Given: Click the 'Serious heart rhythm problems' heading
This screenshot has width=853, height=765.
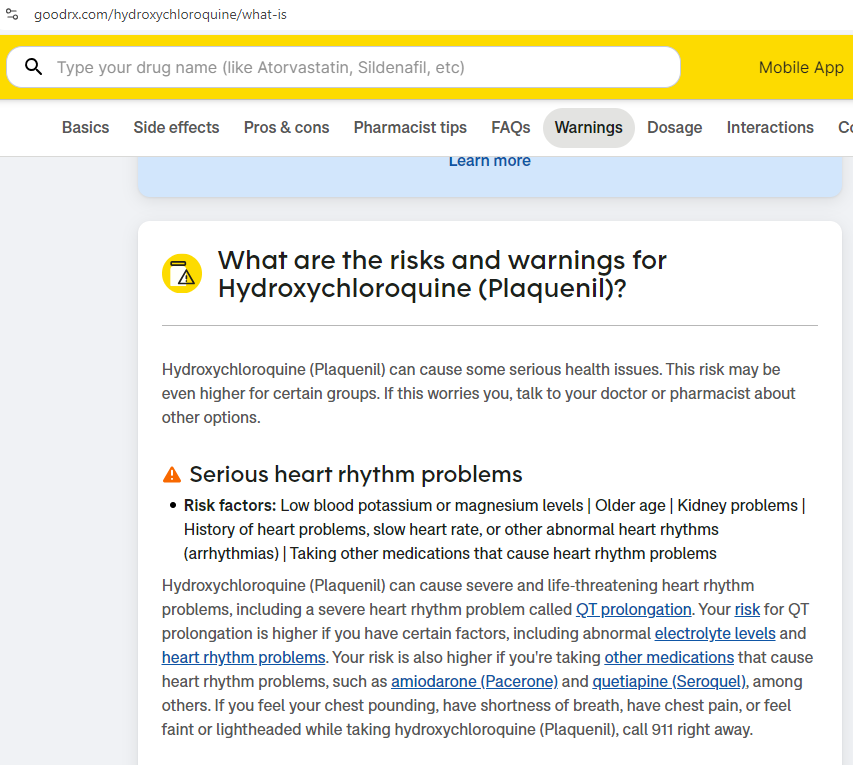Looking at the screenshot, I should coord(356,474).
